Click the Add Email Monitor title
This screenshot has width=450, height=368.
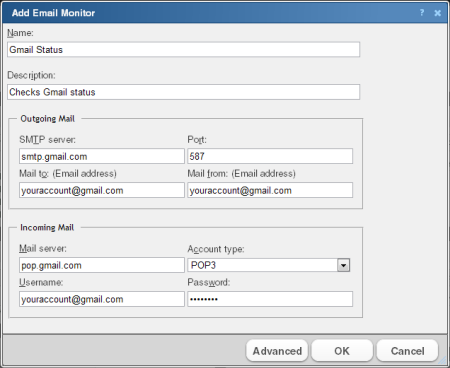pos(53,13)
